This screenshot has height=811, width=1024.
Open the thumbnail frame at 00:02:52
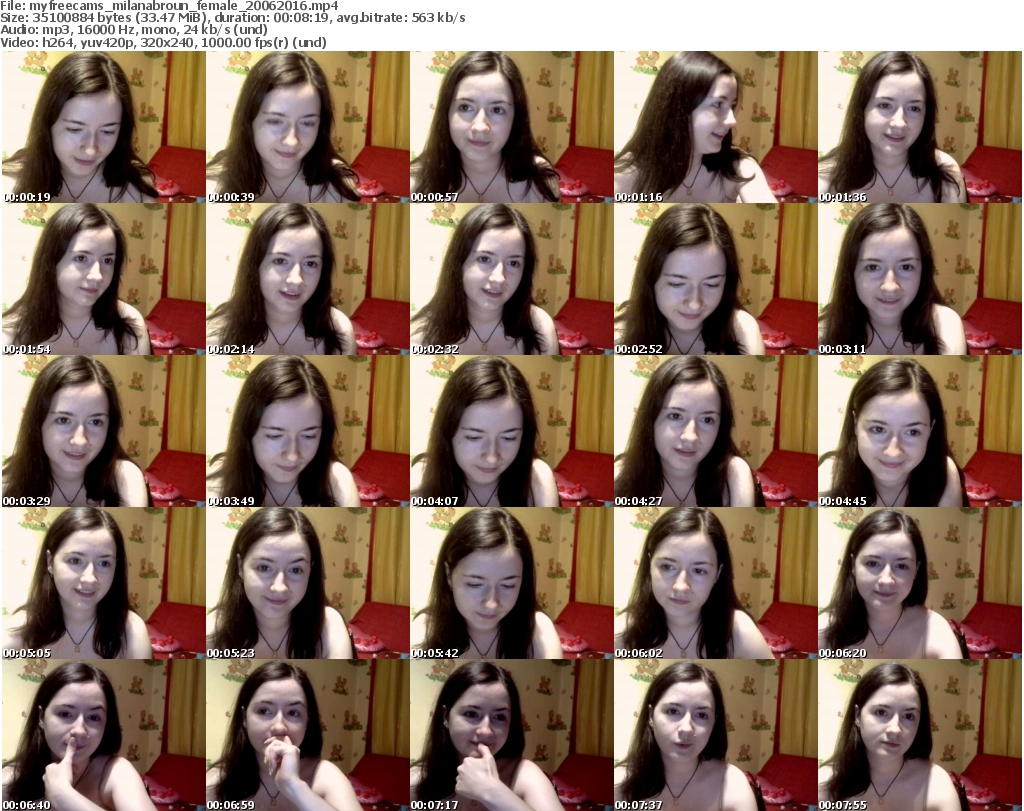click(716, 279)
